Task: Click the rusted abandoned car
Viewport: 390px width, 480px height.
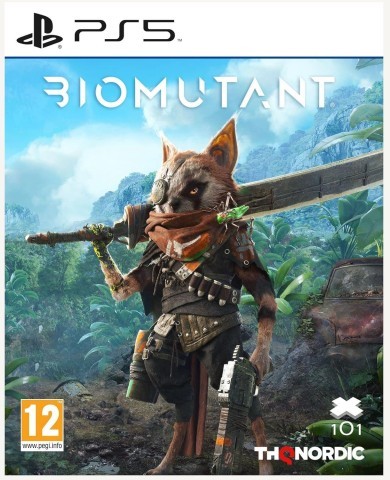Action: pyautogui.click(x=350, y=307)
